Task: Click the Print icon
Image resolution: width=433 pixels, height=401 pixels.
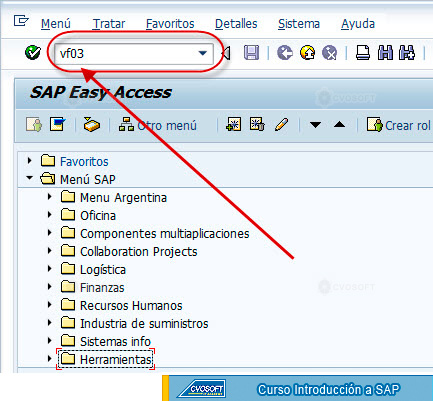Action: 363,53
